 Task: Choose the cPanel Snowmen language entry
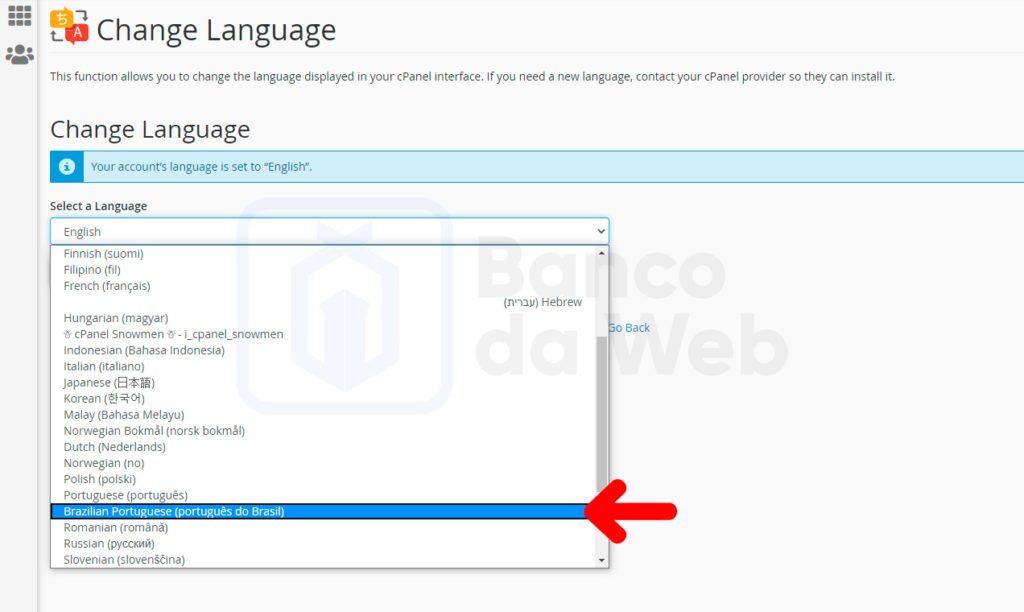tap(173, 334)
